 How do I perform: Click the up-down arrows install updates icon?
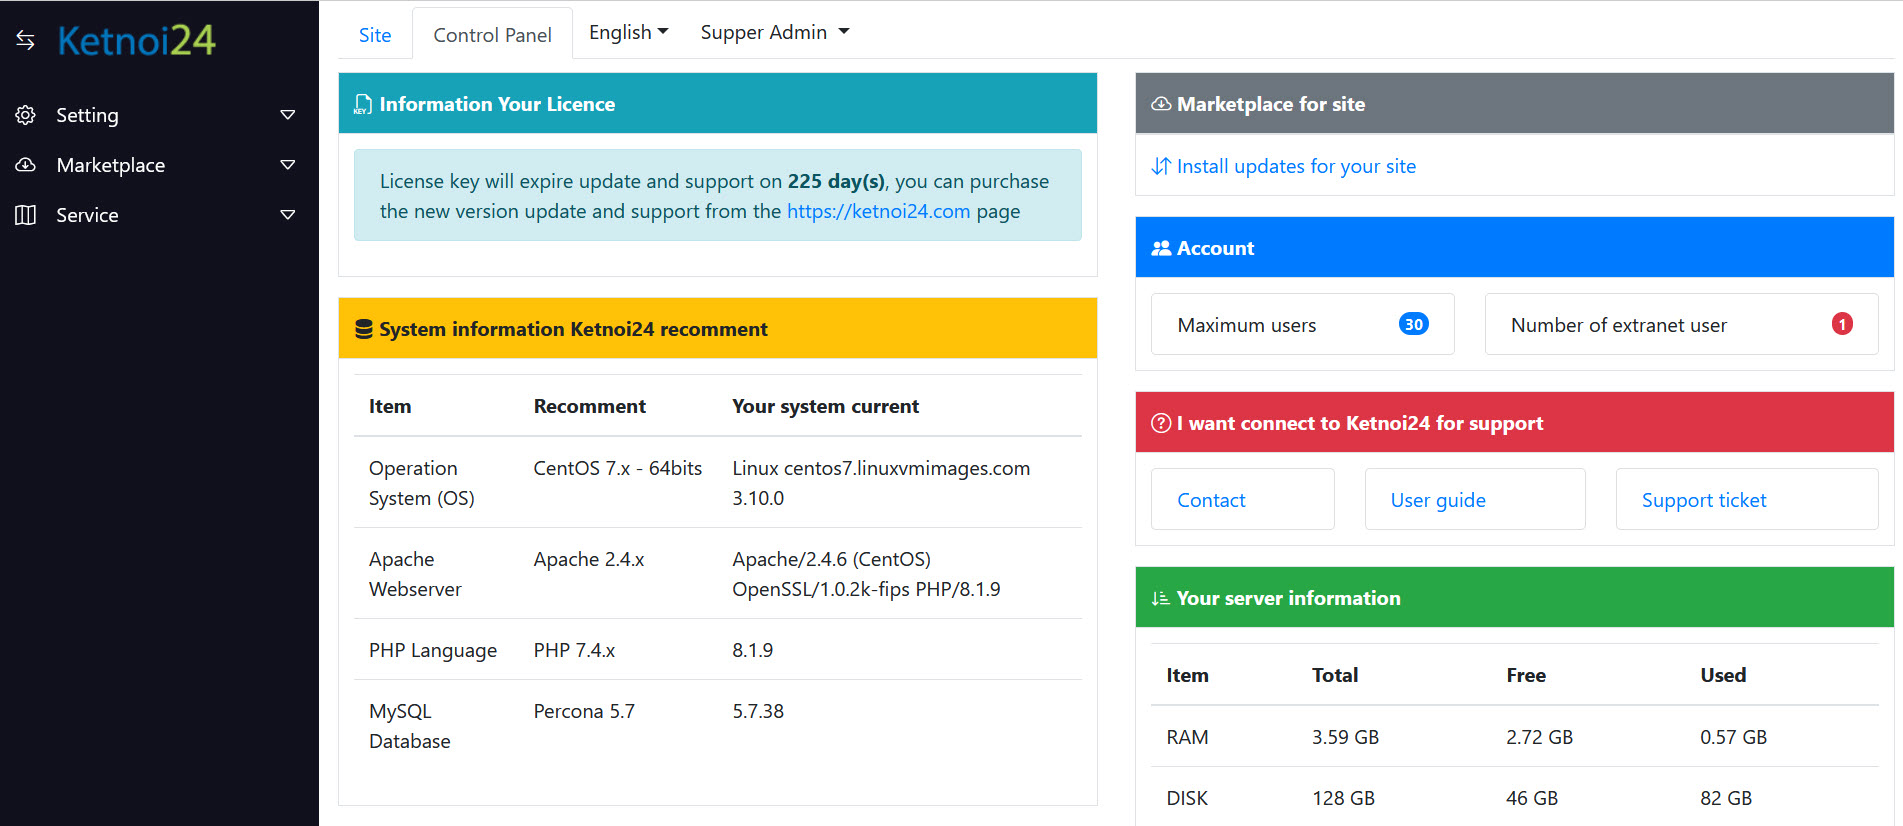point(1161,166)
